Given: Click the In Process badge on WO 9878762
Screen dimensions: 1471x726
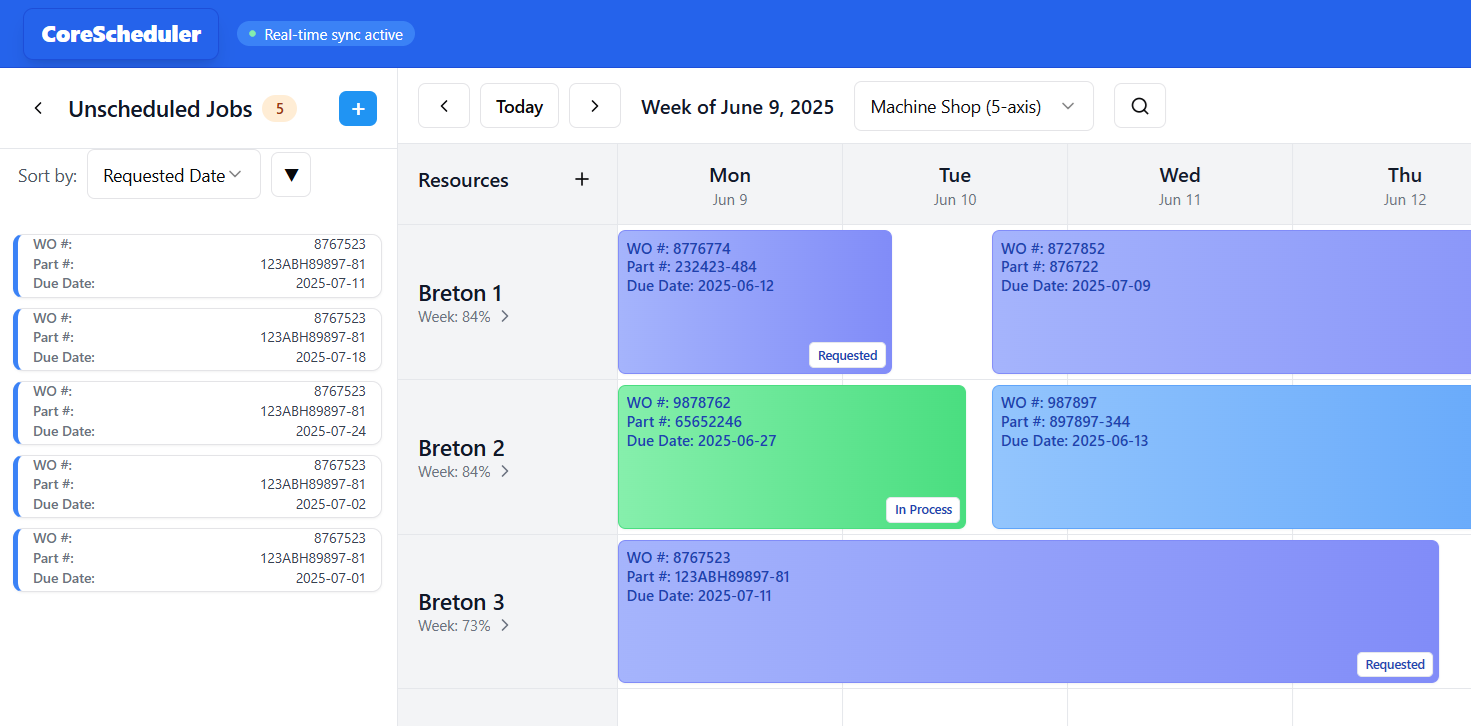Looking at the screenshot, I should pos(922,509).
